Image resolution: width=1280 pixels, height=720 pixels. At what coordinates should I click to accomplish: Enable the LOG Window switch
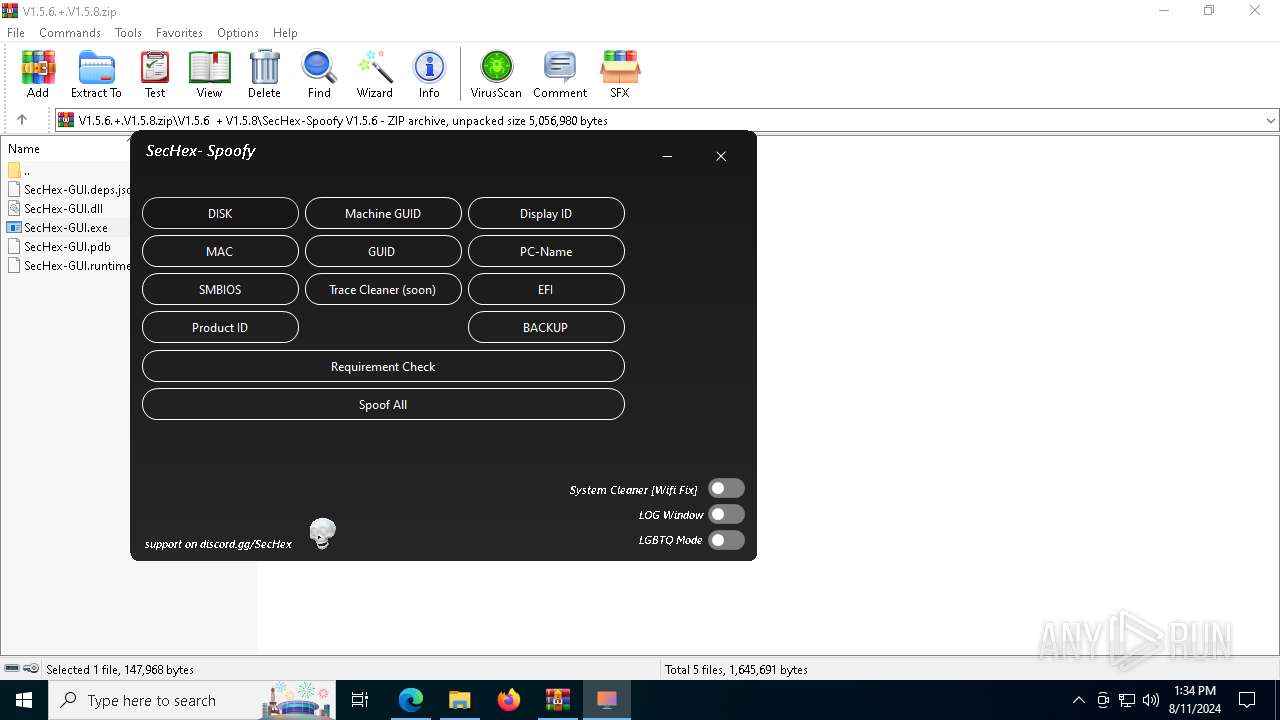(726, 514)
